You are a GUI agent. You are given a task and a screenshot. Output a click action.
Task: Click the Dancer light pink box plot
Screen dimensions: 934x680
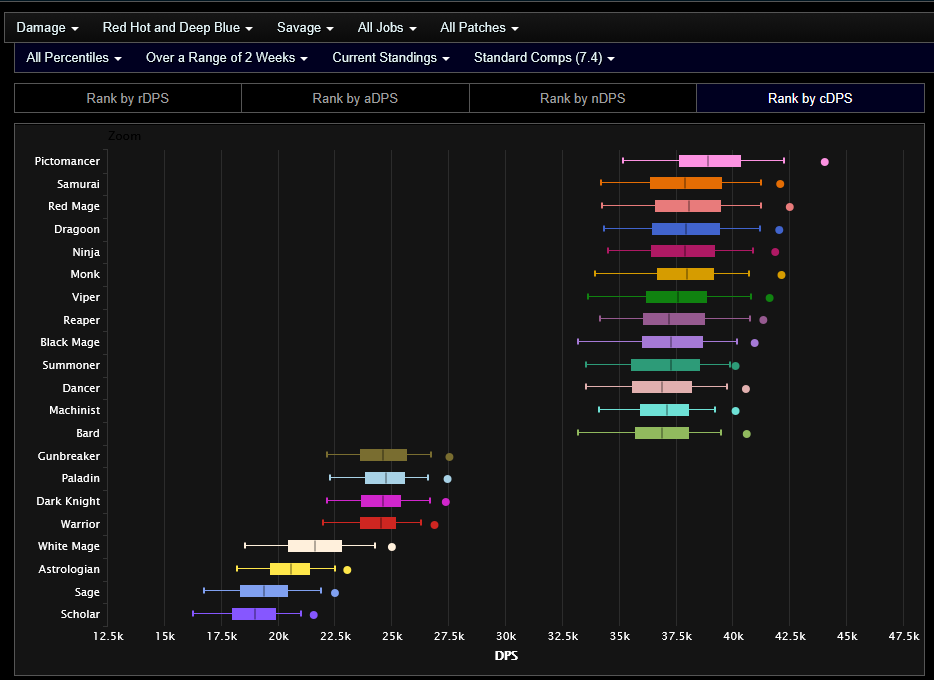[x=662, y=387]
